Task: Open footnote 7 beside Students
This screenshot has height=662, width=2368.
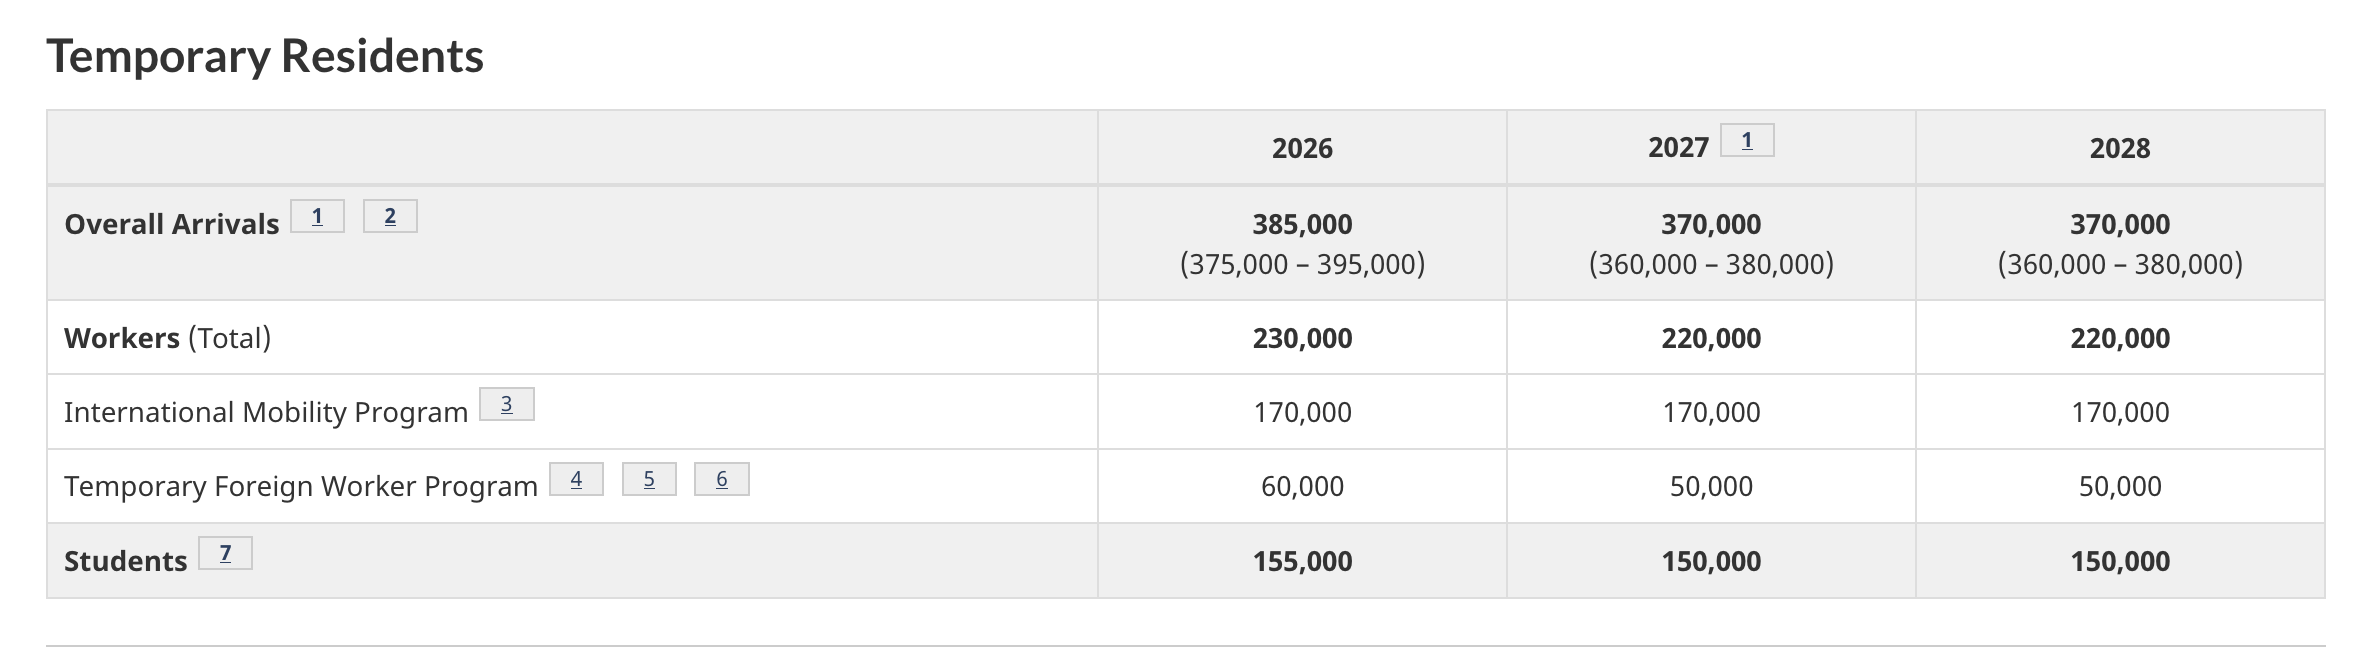Action: (225, 554)
